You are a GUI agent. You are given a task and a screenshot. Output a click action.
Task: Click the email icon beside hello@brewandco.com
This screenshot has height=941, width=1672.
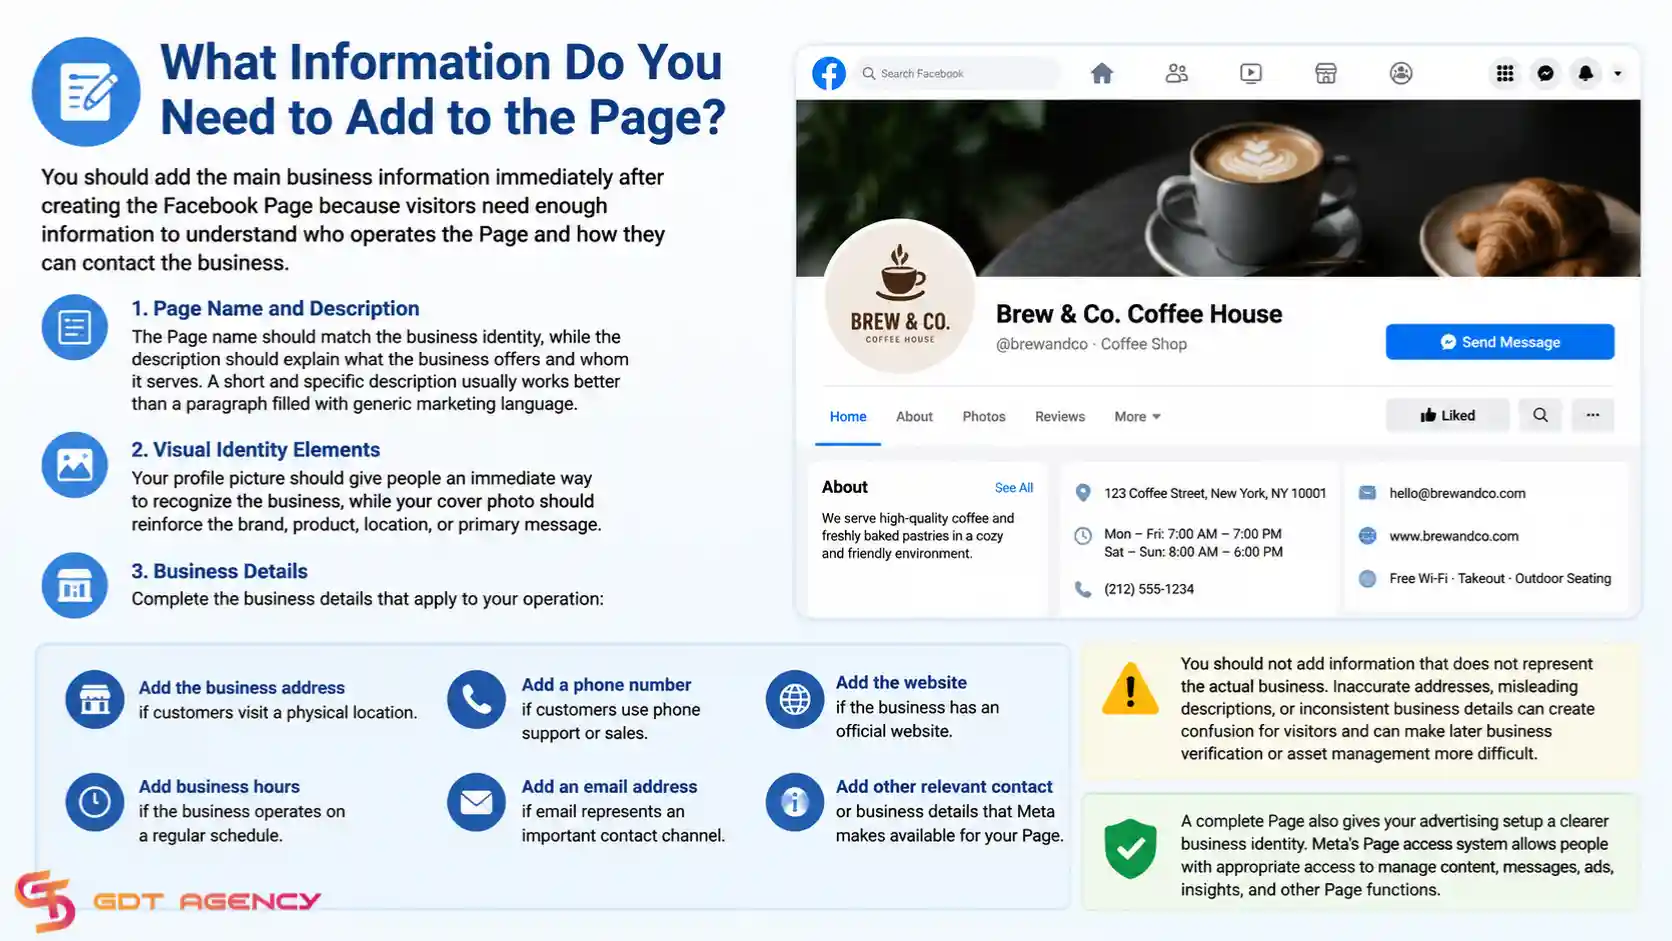tap(1367, 493)
